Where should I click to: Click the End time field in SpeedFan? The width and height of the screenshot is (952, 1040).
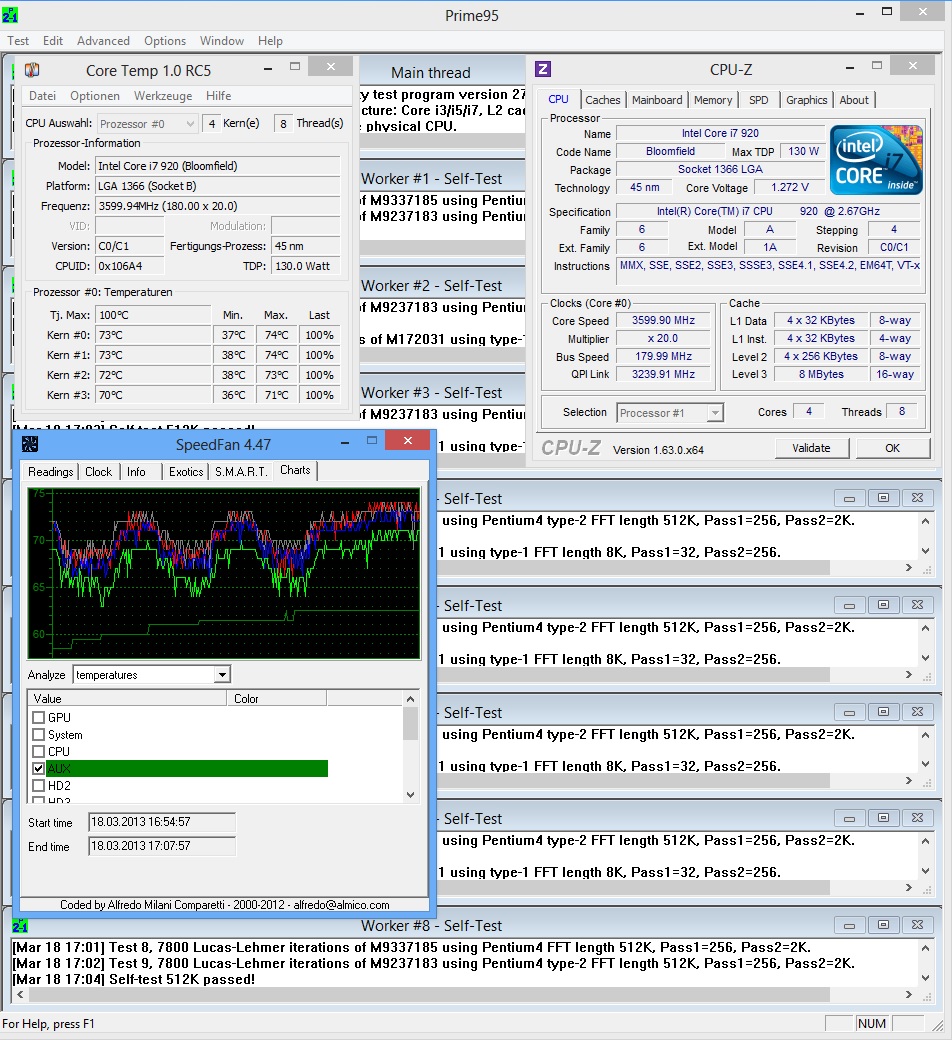coord(162,846)
